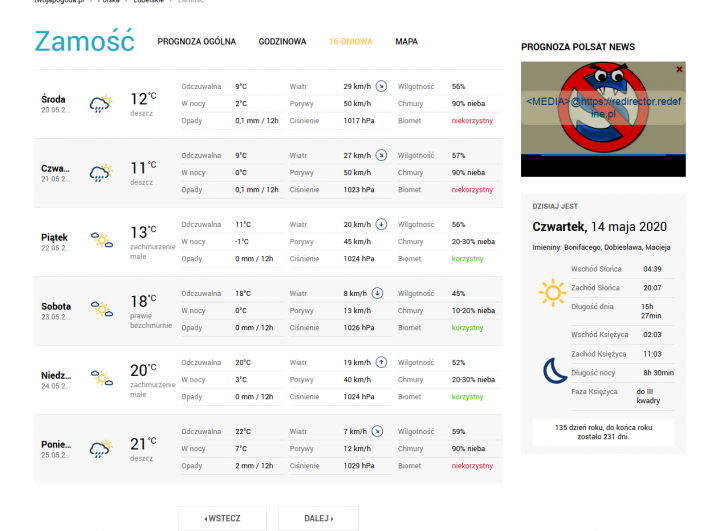
Task: Click the 'Imieniny' name-day line
Action: (601, 248)
